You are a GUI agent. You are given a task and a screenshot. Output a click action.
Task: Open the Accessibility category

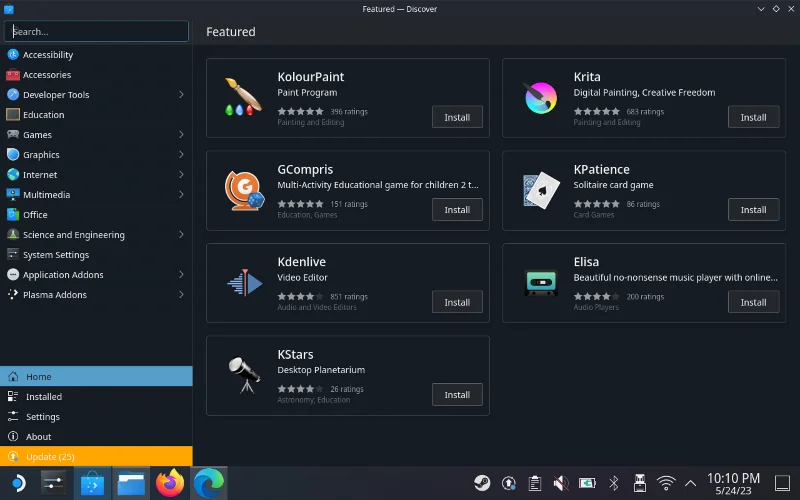point(96,55)
